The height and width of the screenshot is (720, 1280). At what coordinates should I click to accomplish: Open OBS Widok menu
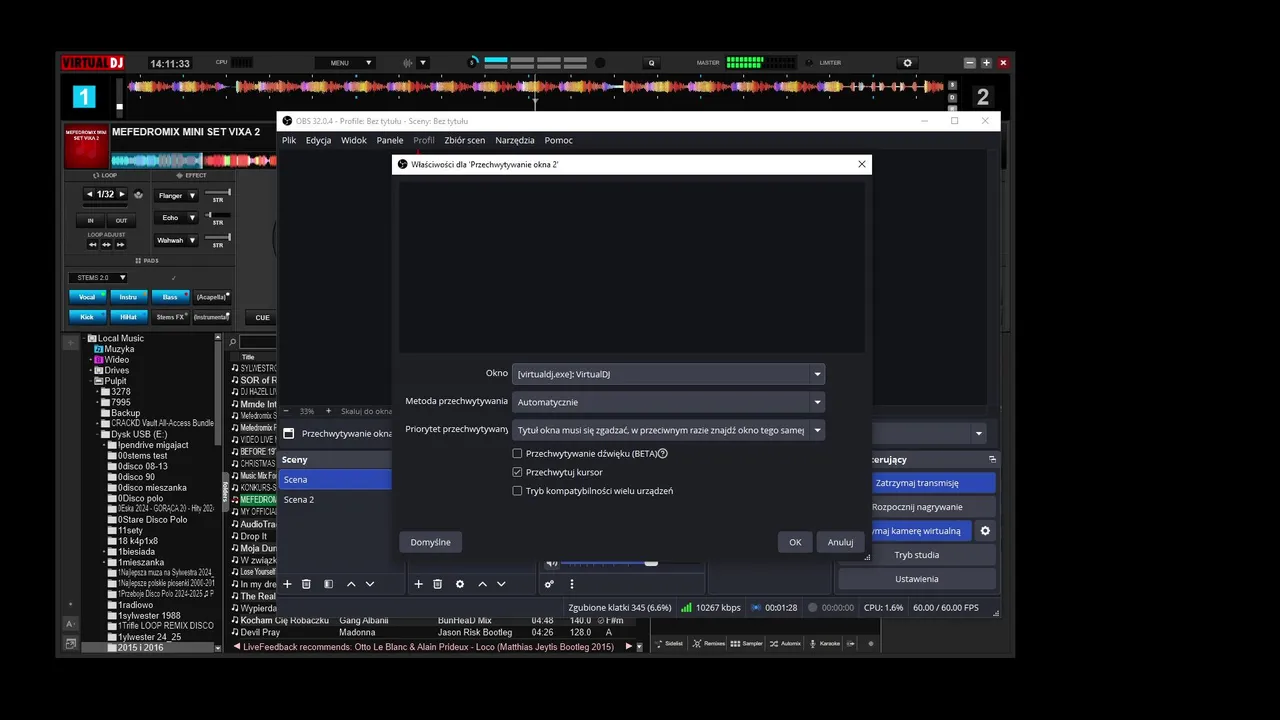(x=354, y=140)
